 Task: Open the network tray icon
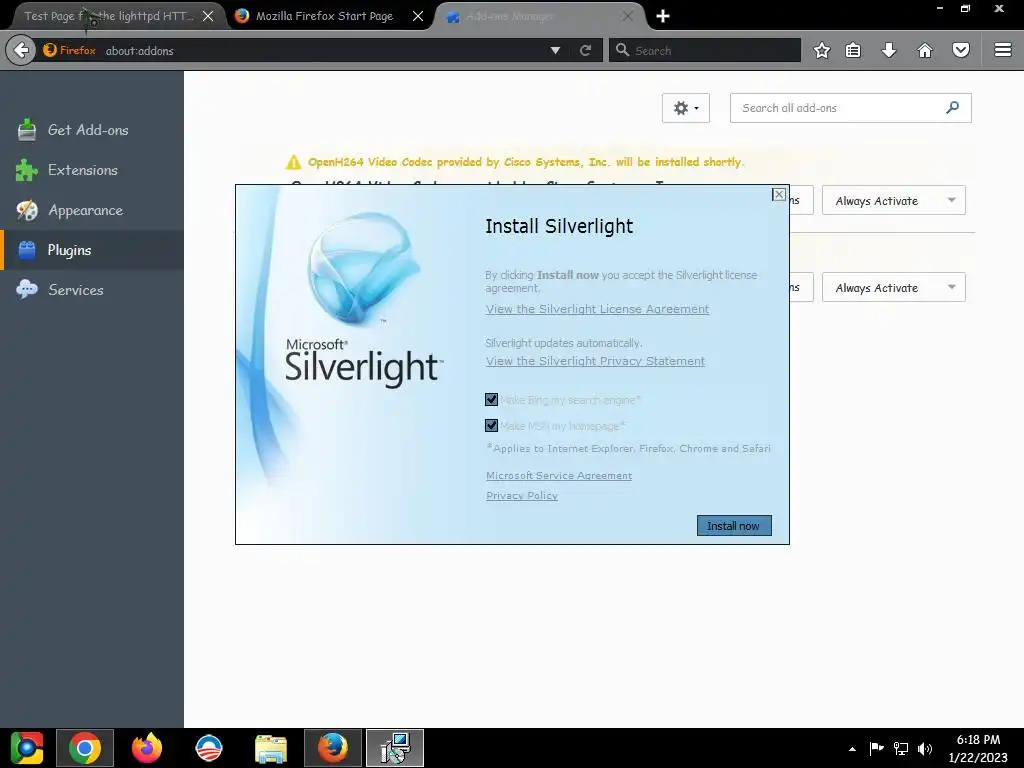901,748
